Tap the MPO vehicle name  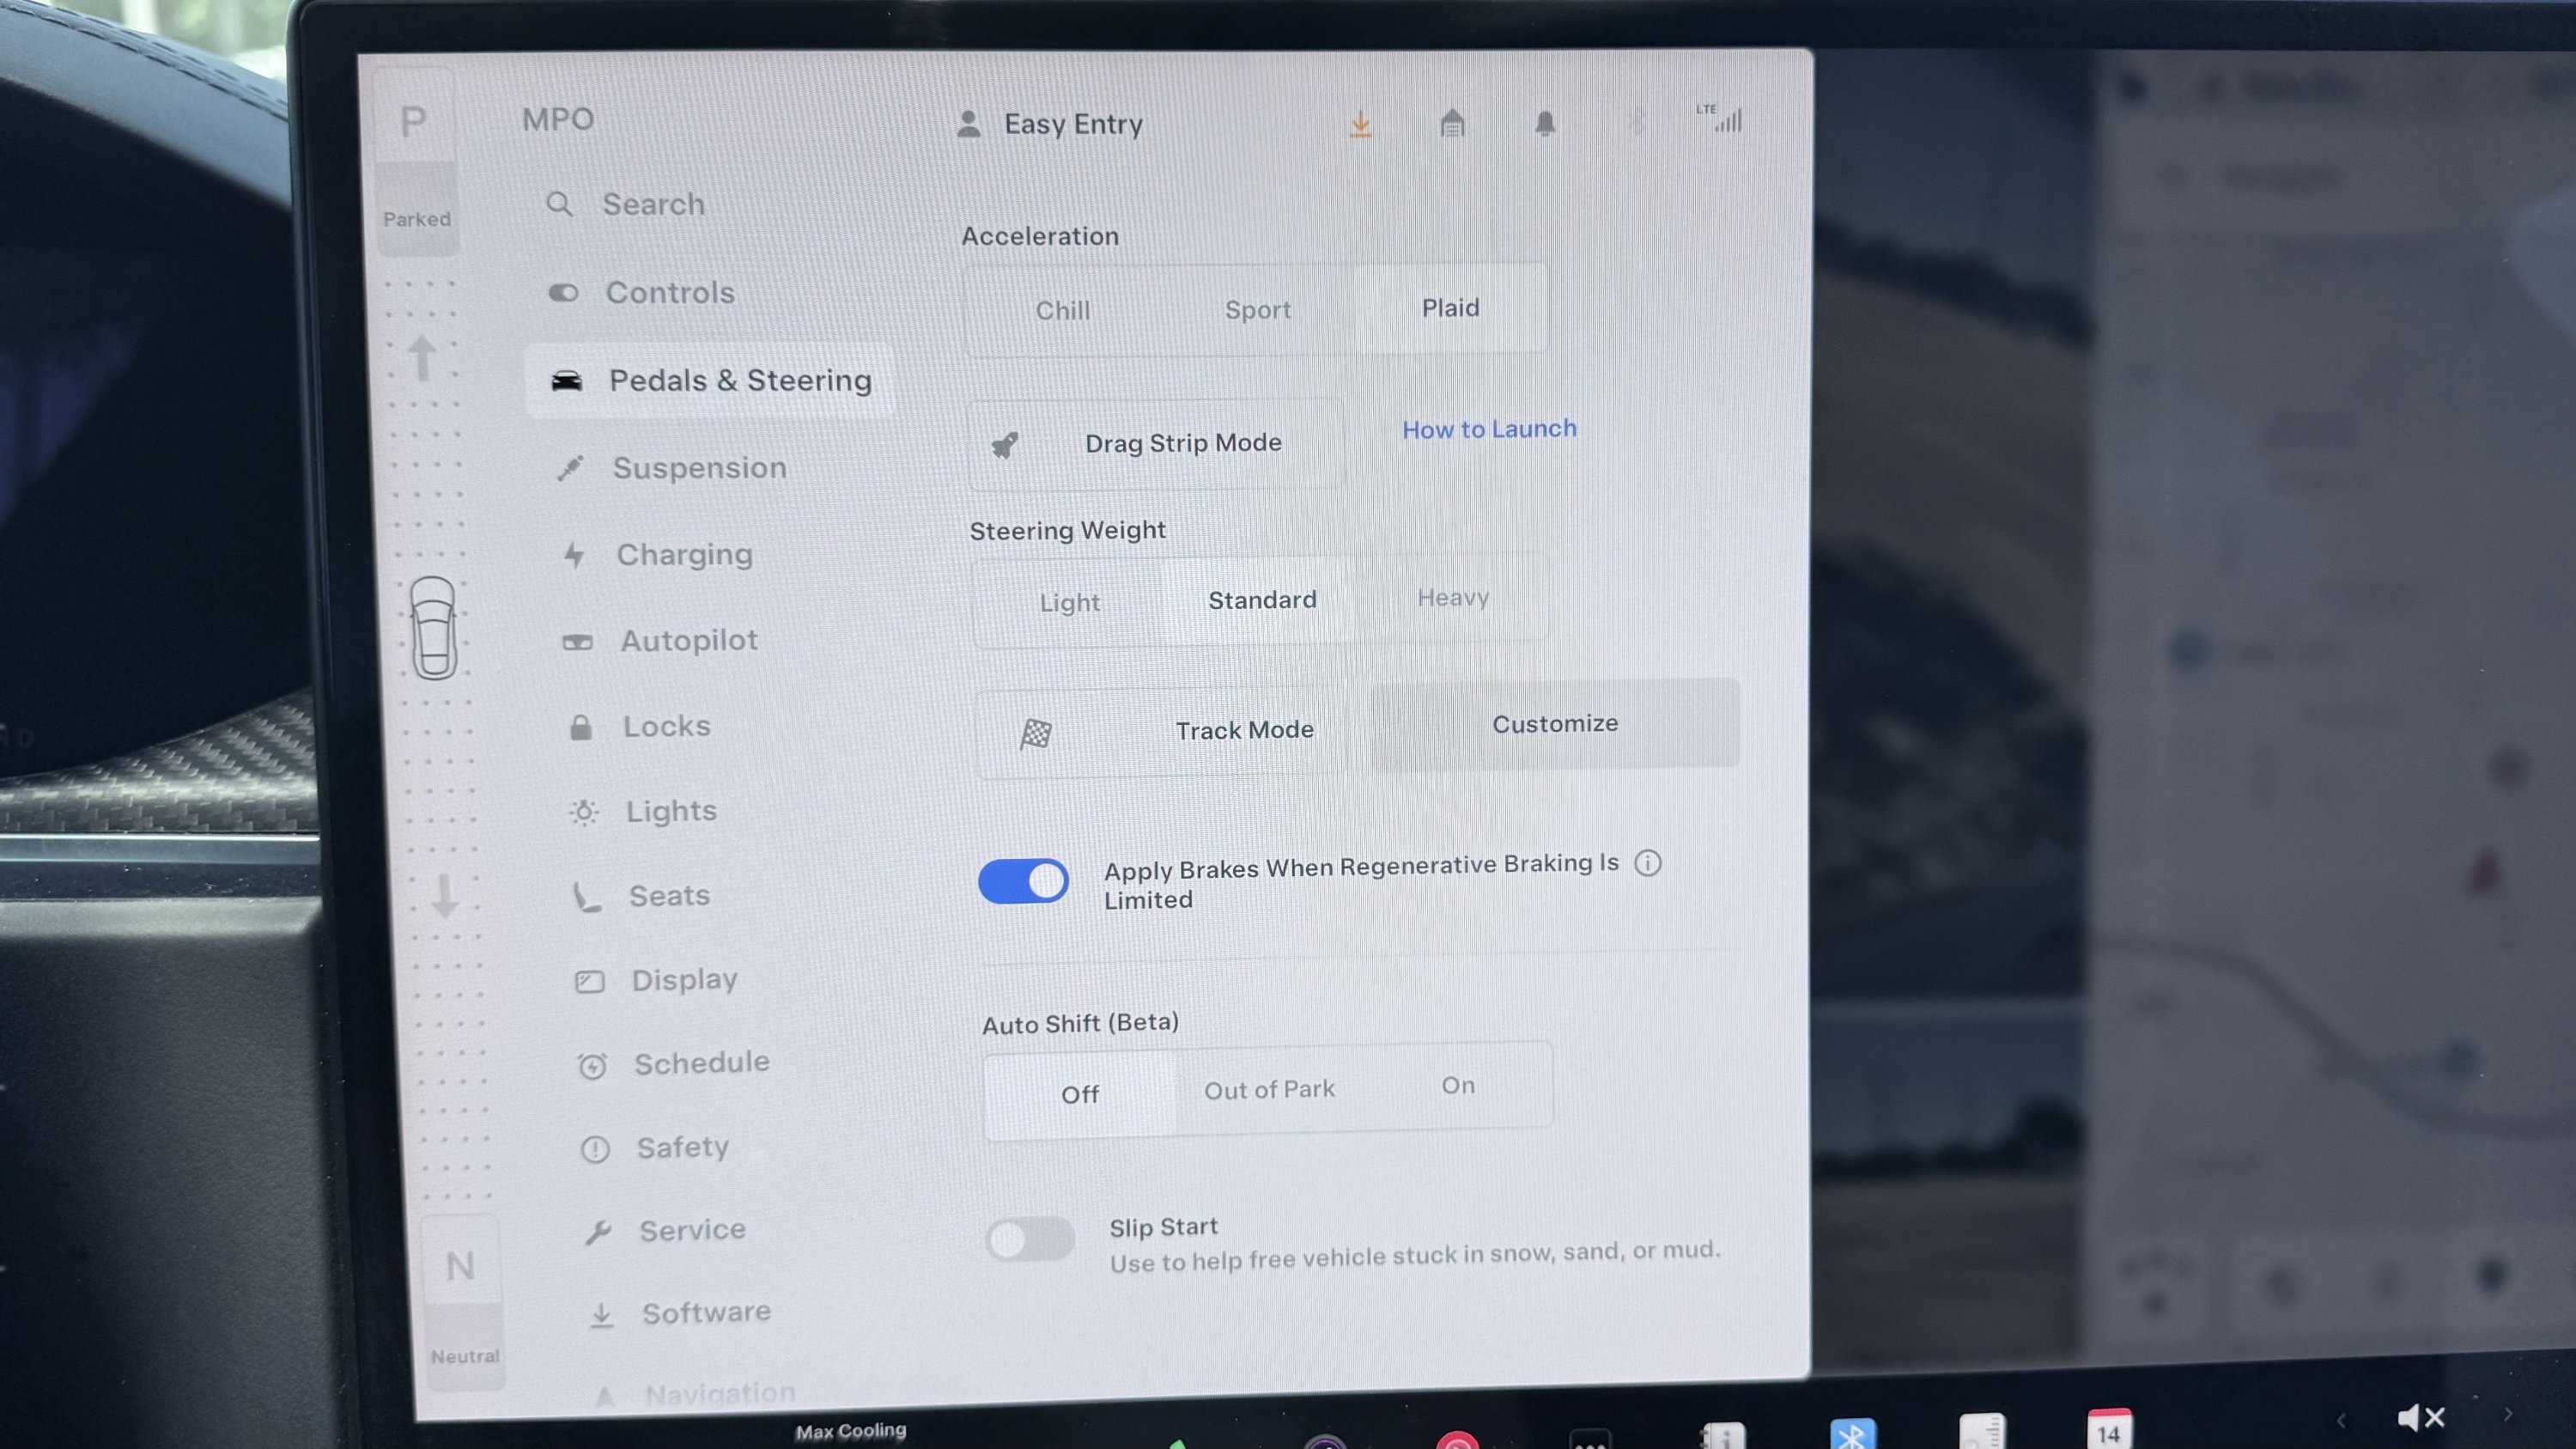point(558,120)
